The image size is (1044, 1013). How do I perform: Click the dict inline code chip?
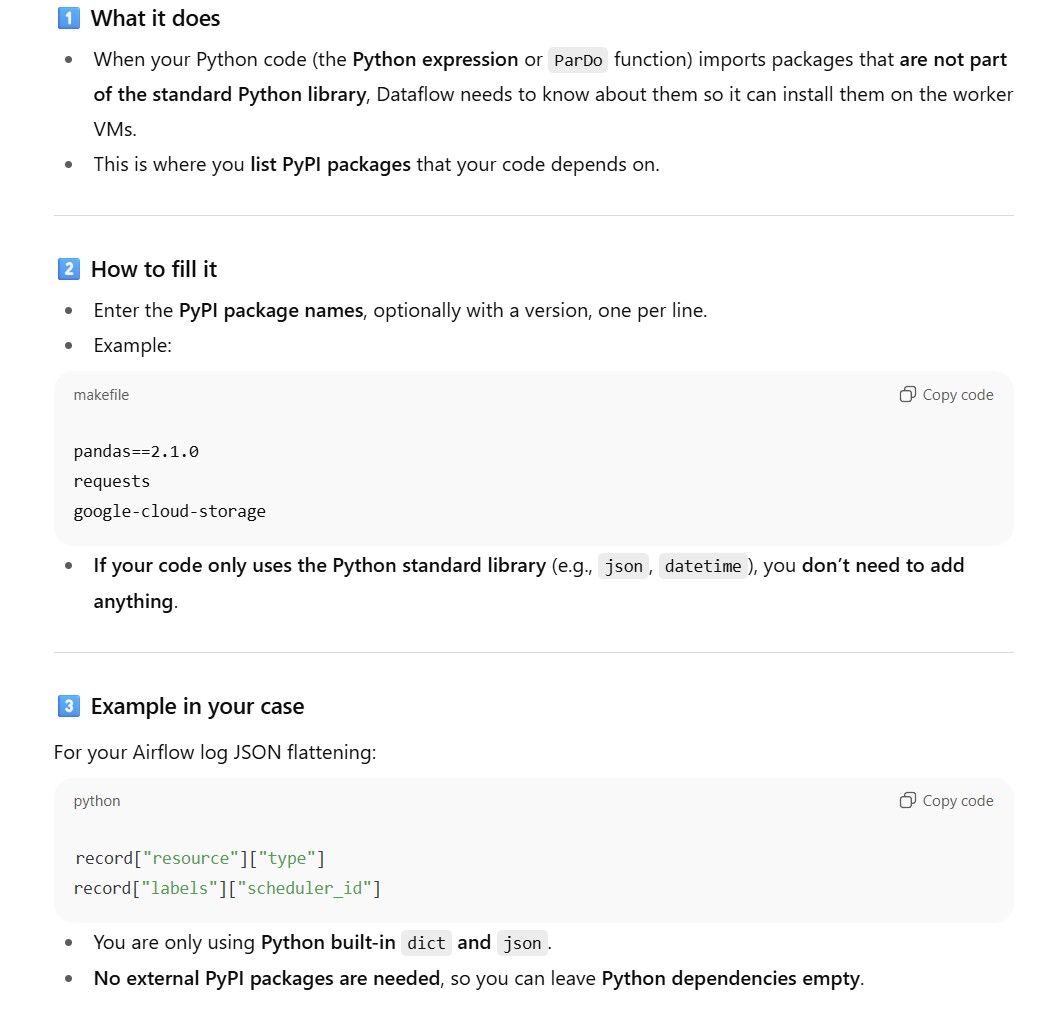coord(426,943)
